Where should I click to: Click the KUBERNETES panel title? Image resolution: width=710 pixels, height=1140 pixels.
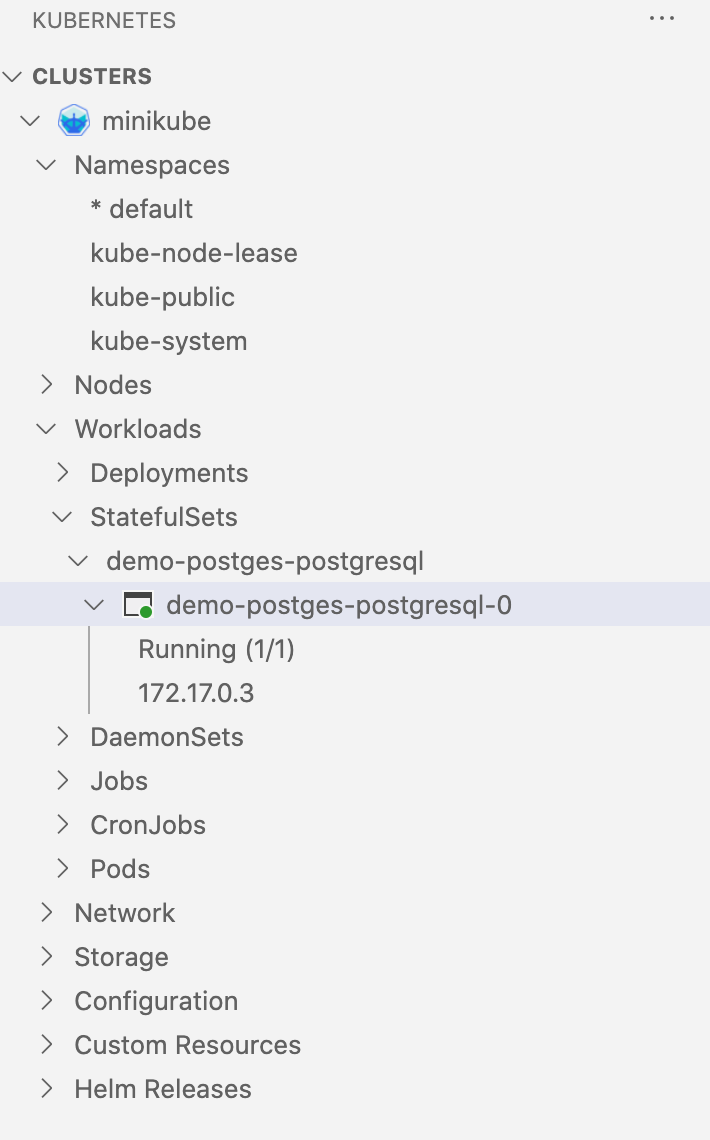104,20
